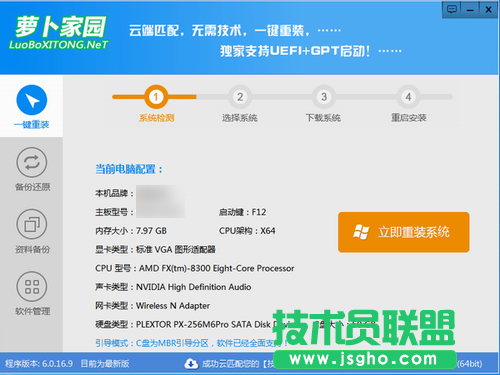Click the Windows flag icon on orange button

tap(361, 232)
